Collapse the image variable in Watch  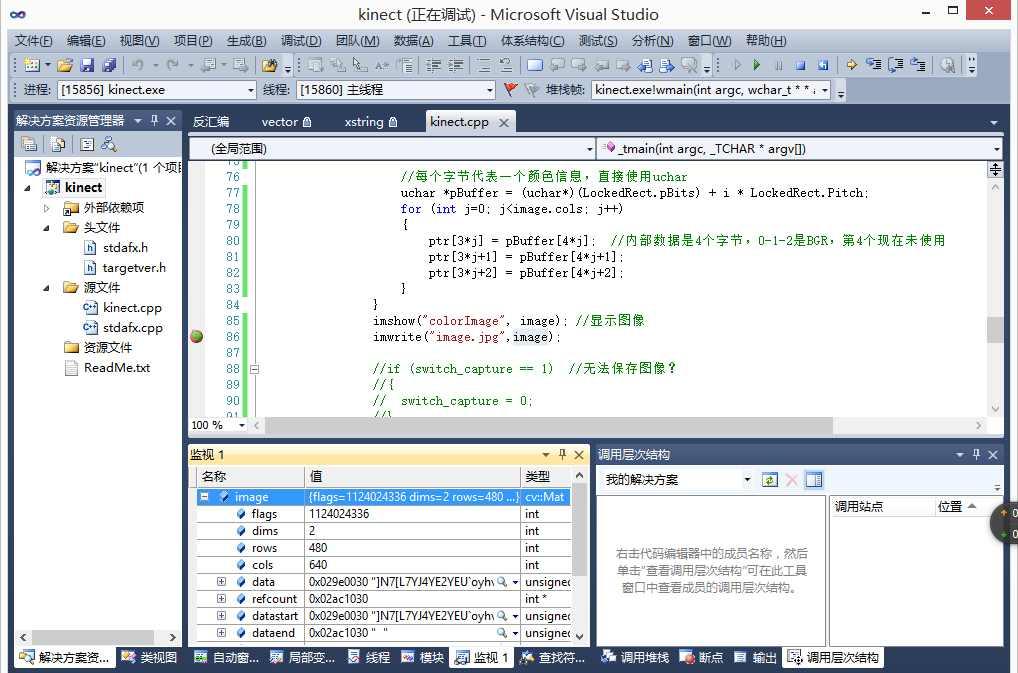click(x=205, y=496)
